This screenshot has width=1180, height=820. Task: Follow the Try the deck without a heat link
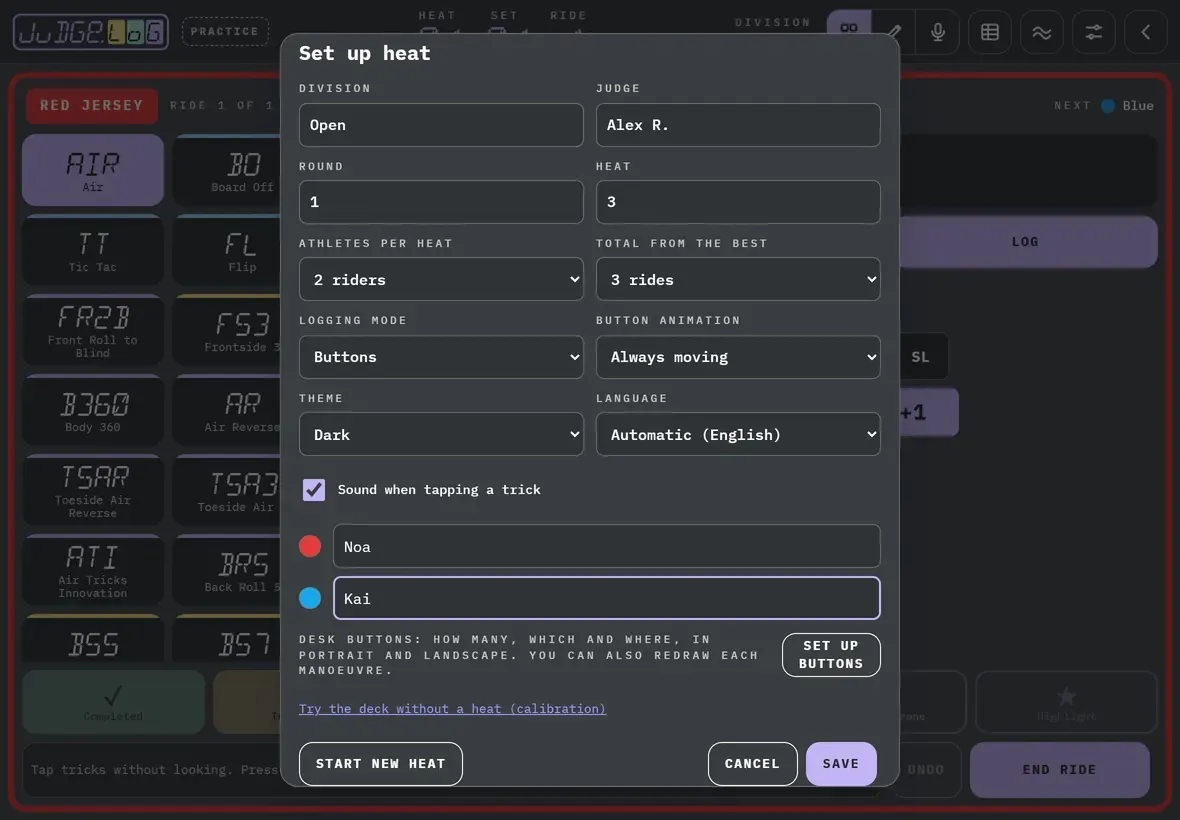(x=452, y=709)
